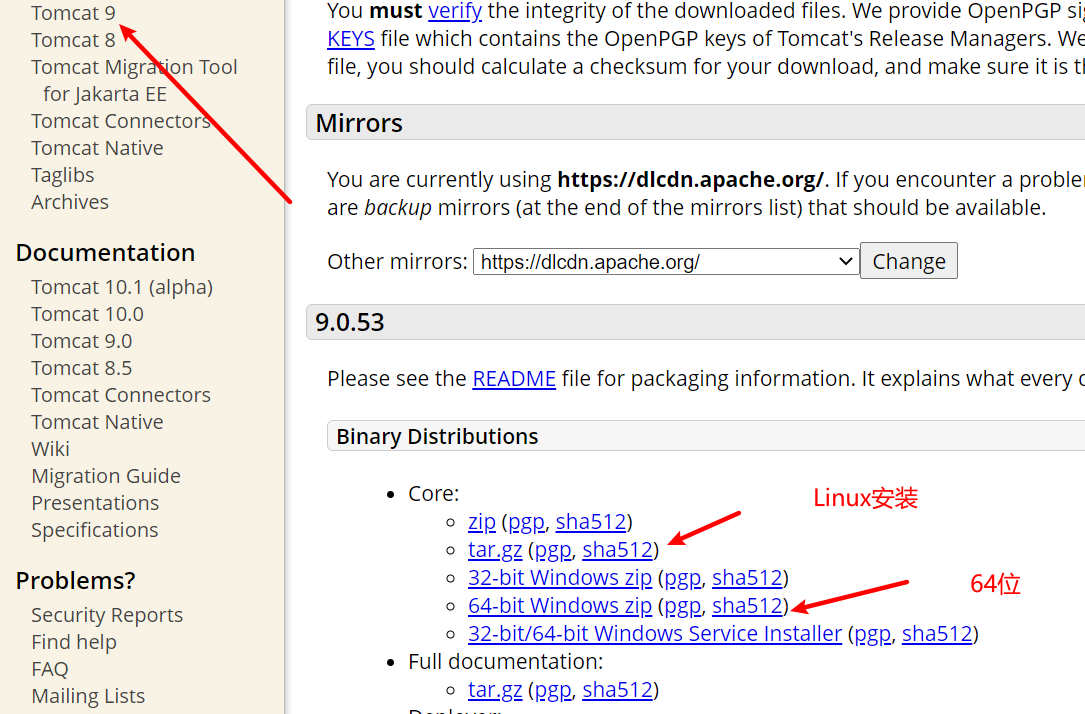Download Full documentation tar.gz
1085x714 pixels.
[495, 690]
